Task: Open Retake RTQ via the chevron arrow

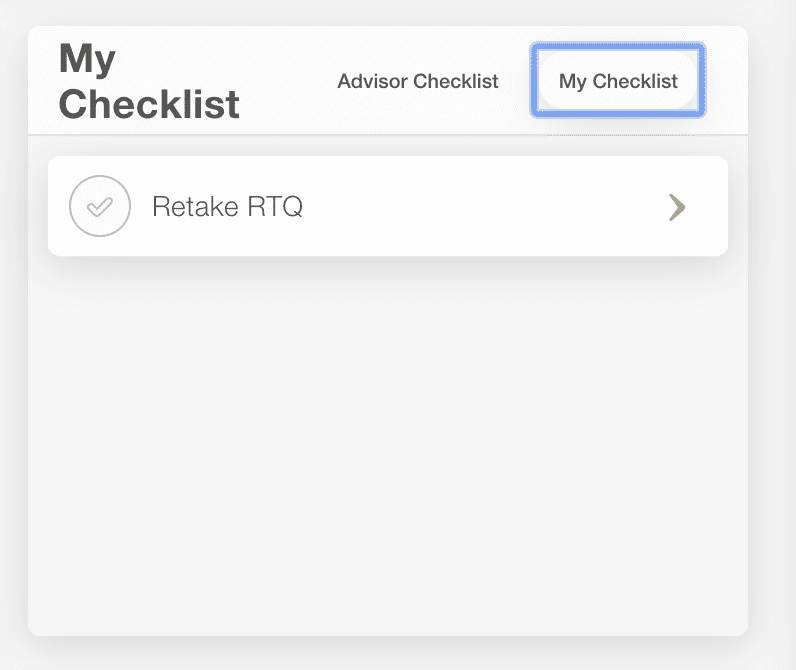Action: (x=677, y=207)
